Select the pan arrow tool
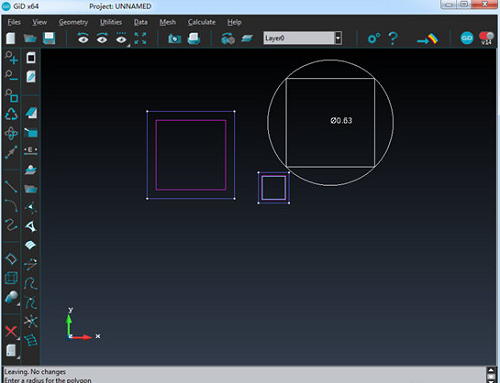500x383 pixels. tap(11, 152)
